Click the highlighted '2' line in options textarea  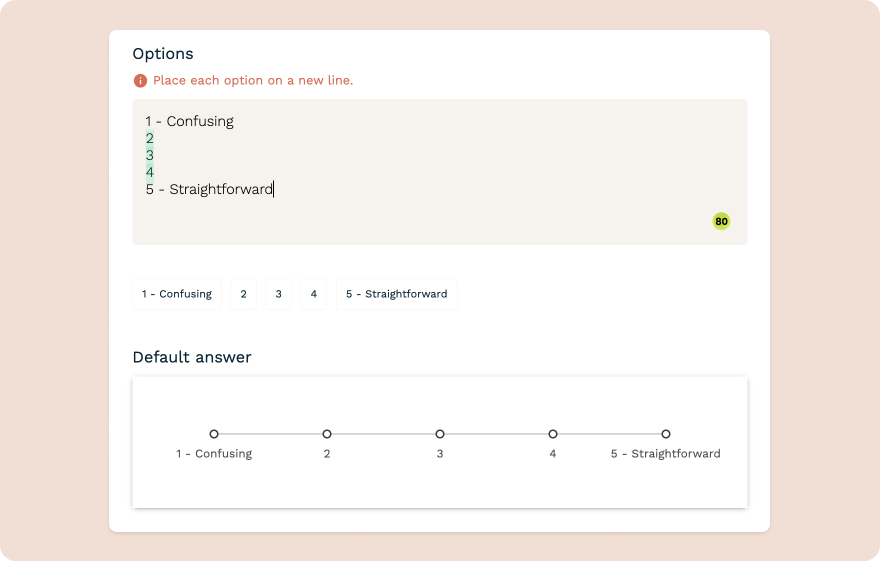(x=150, y=138)
